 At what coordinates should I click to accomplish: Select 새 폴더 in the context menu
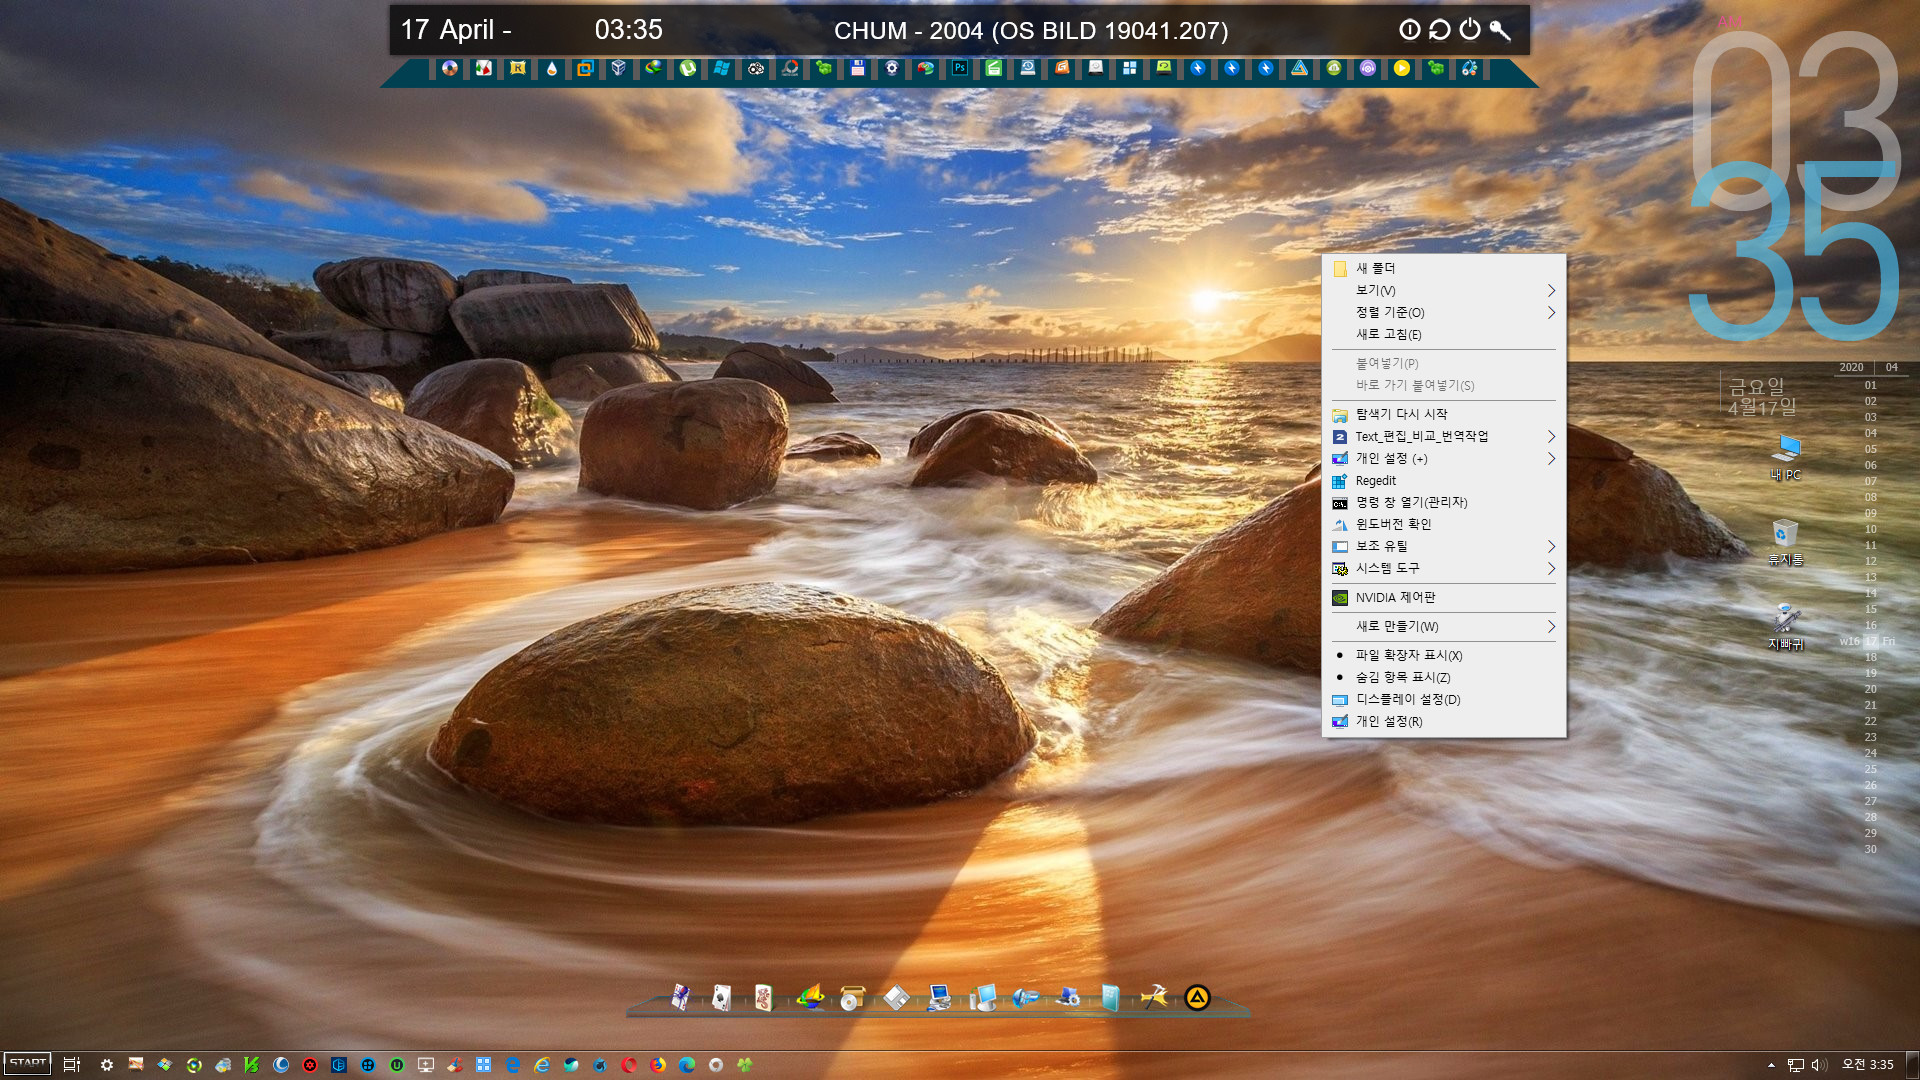1444,268
